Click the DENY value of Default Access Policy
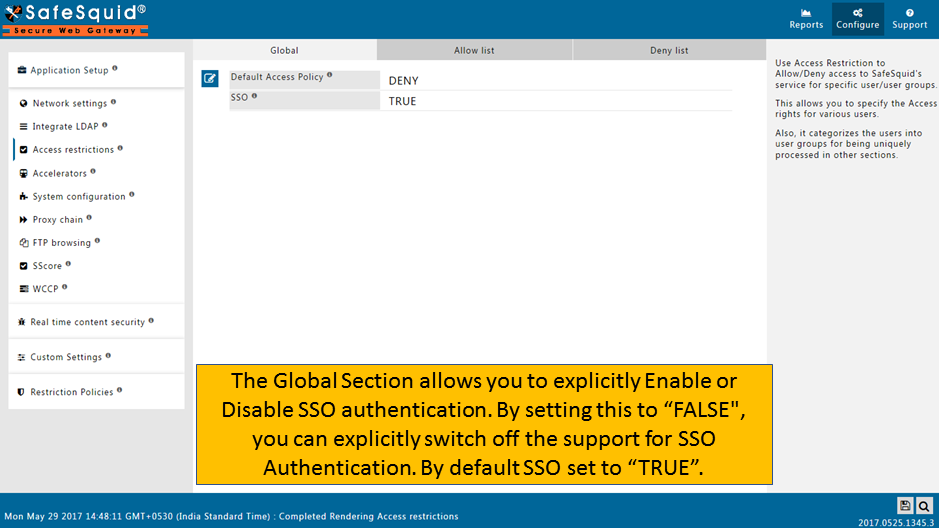The image size is (939, 528). coord(403,81)
